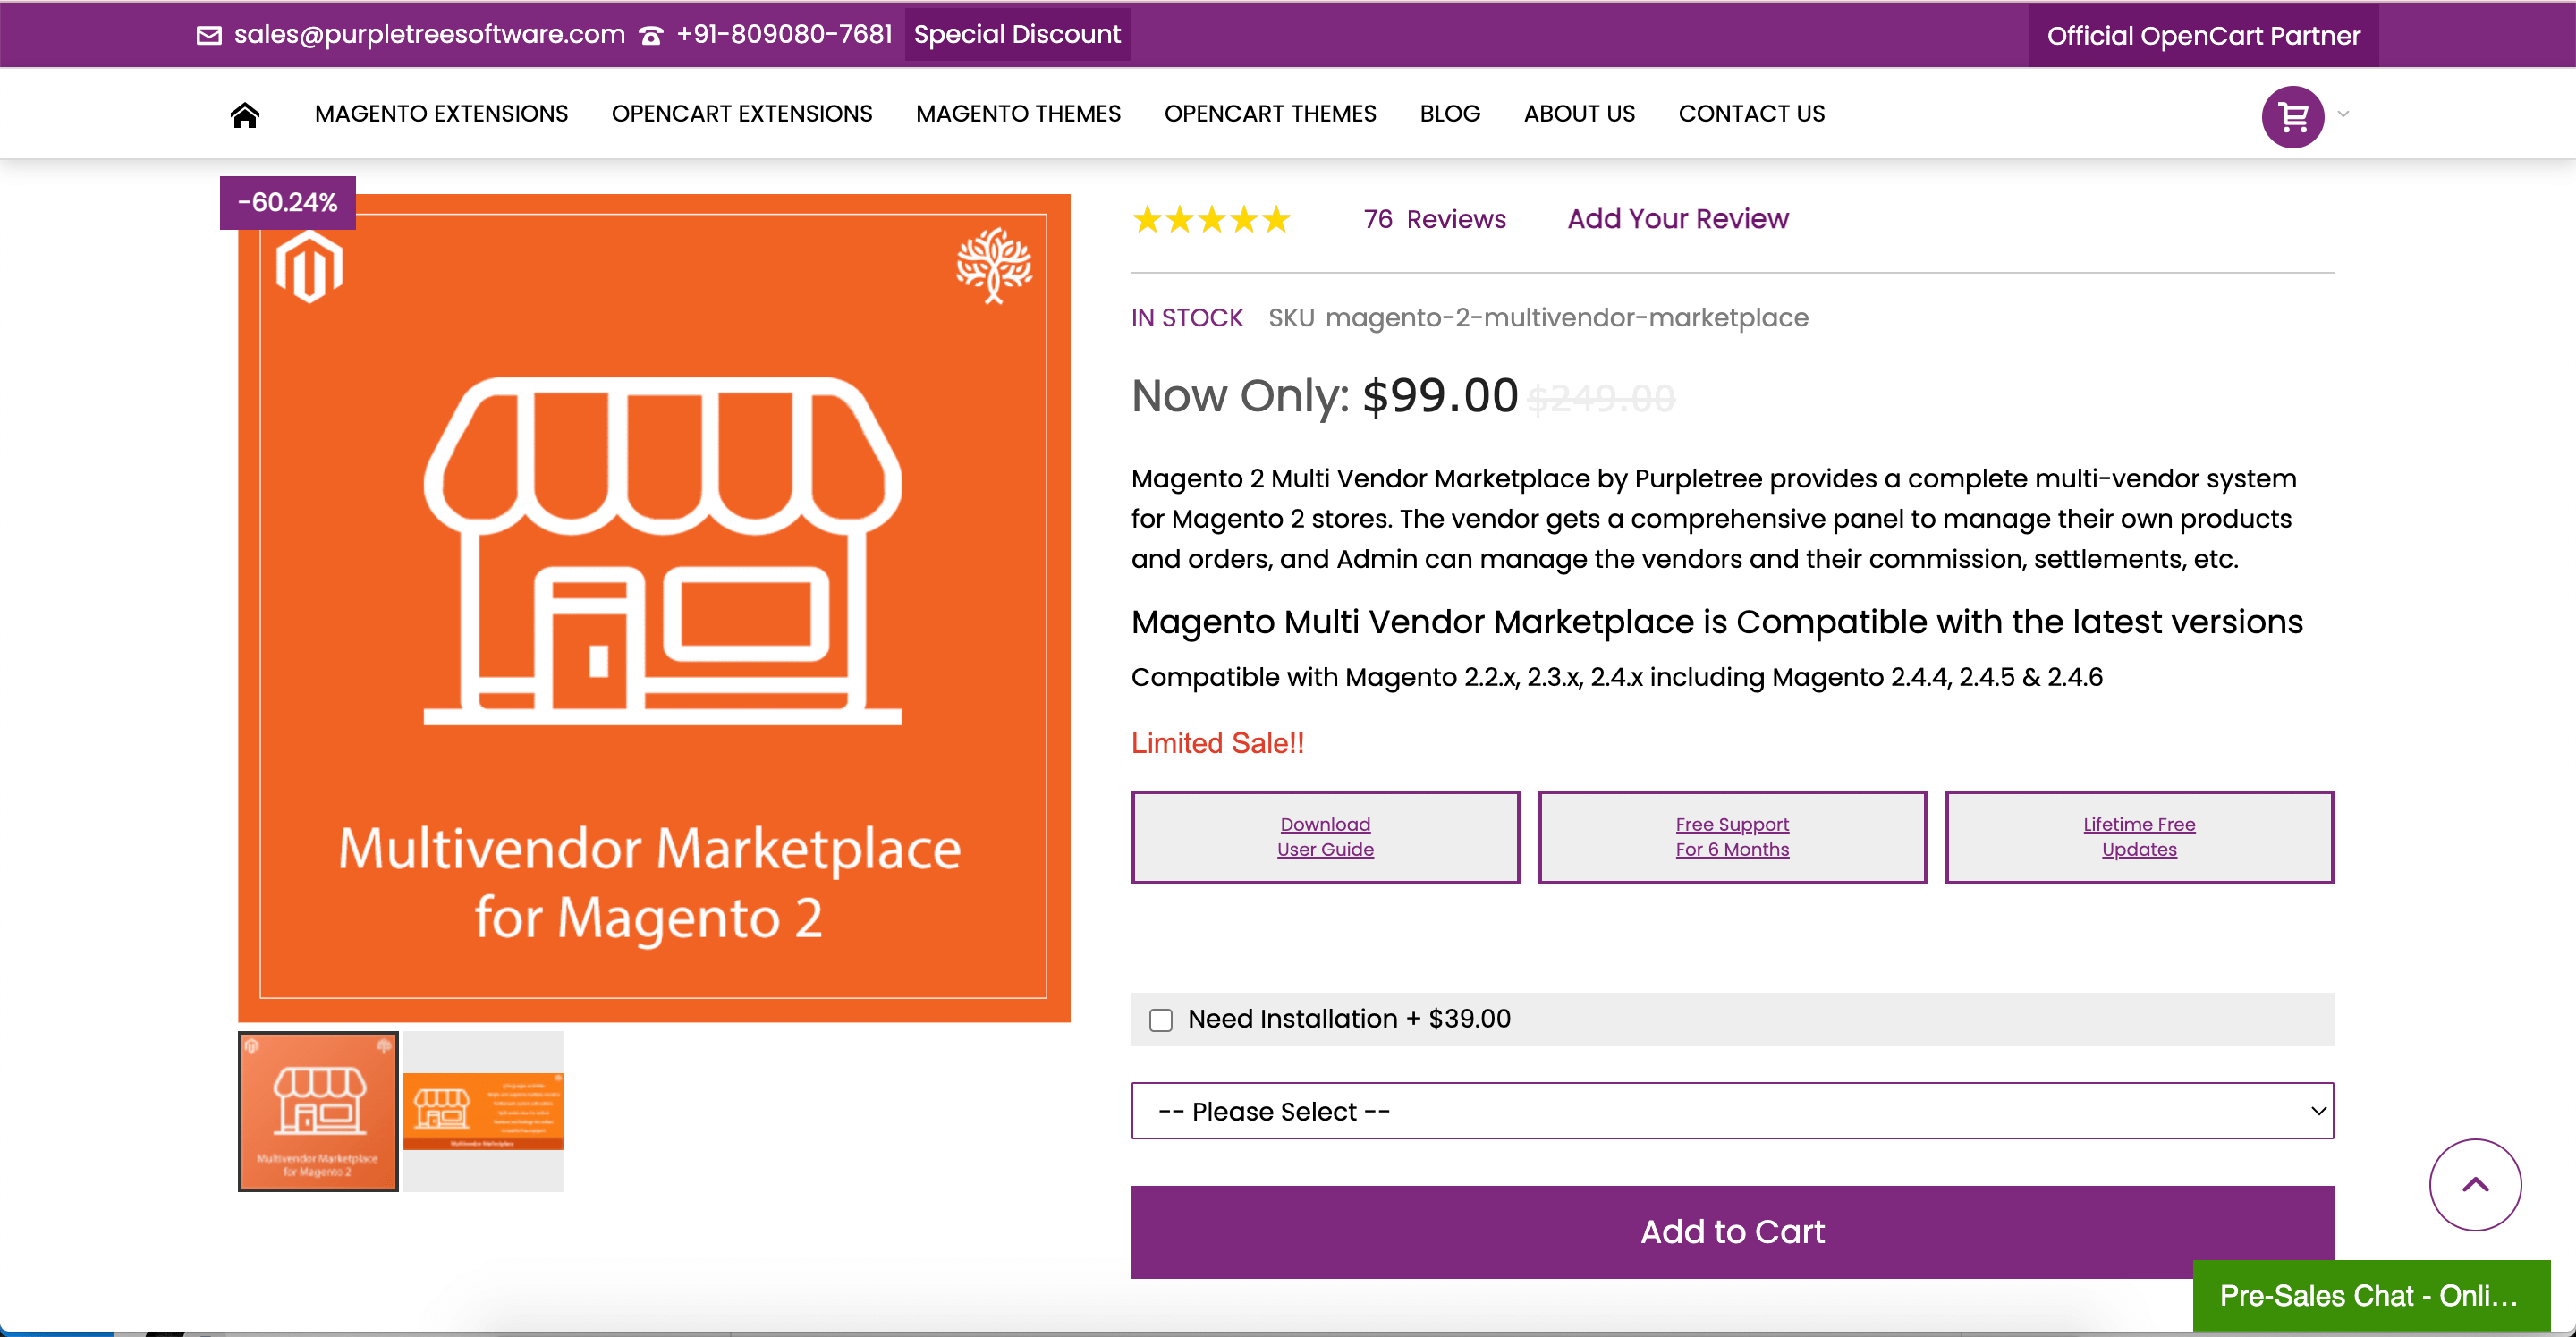2576x1337 pixels.
Task: Go to the Blog menu item
Action: (1449, 114)
